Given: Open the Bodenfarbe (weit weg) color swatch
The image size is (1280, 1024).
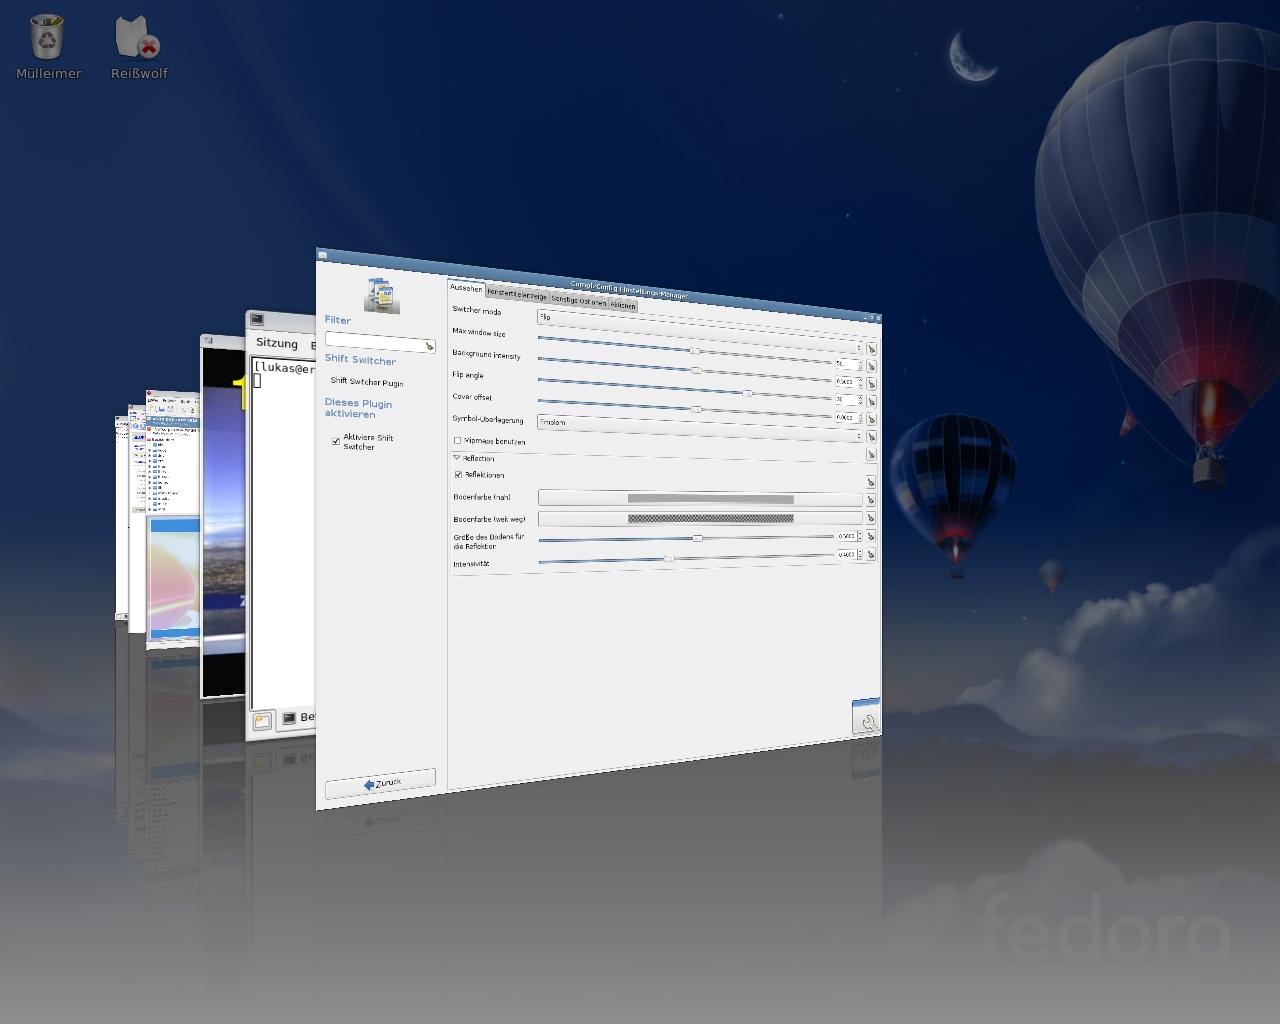Looking at the screenshot, I should click(700, 519).
